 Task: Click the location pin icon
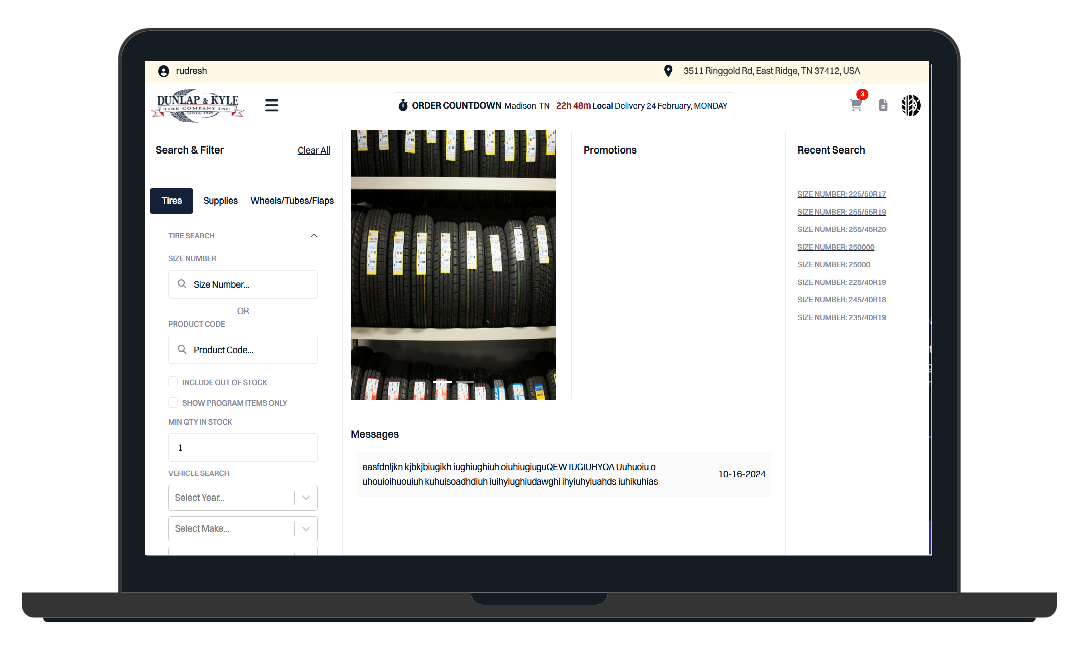pos(668,71)
